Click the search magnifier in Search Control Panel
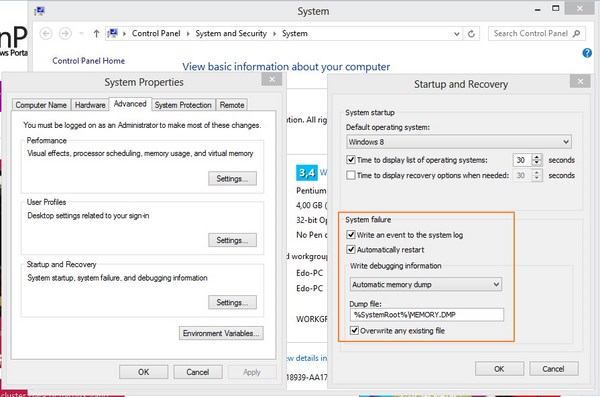 coord(576,34)
